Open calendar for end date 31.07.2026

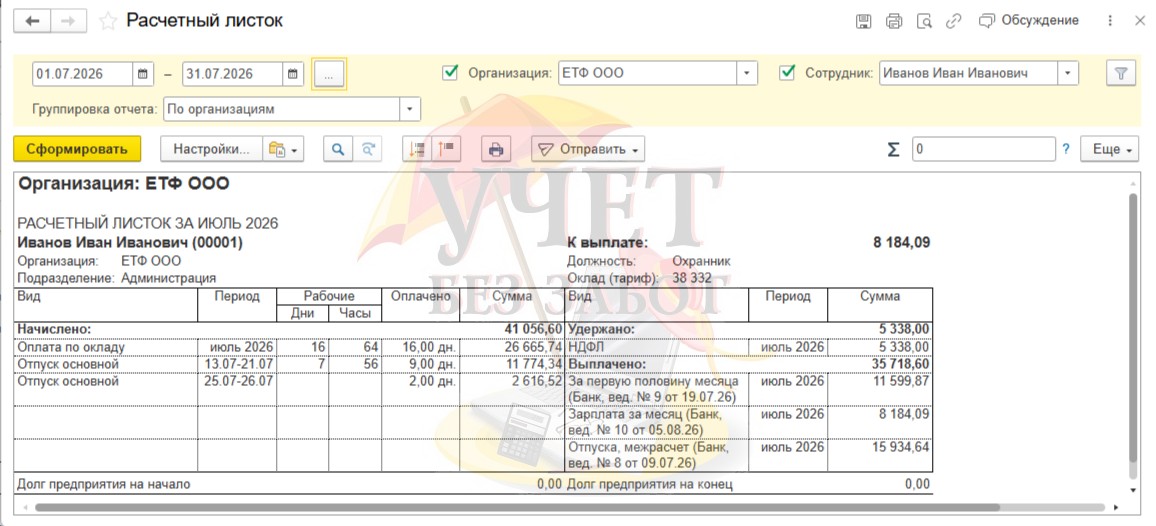tap(293, 74)
